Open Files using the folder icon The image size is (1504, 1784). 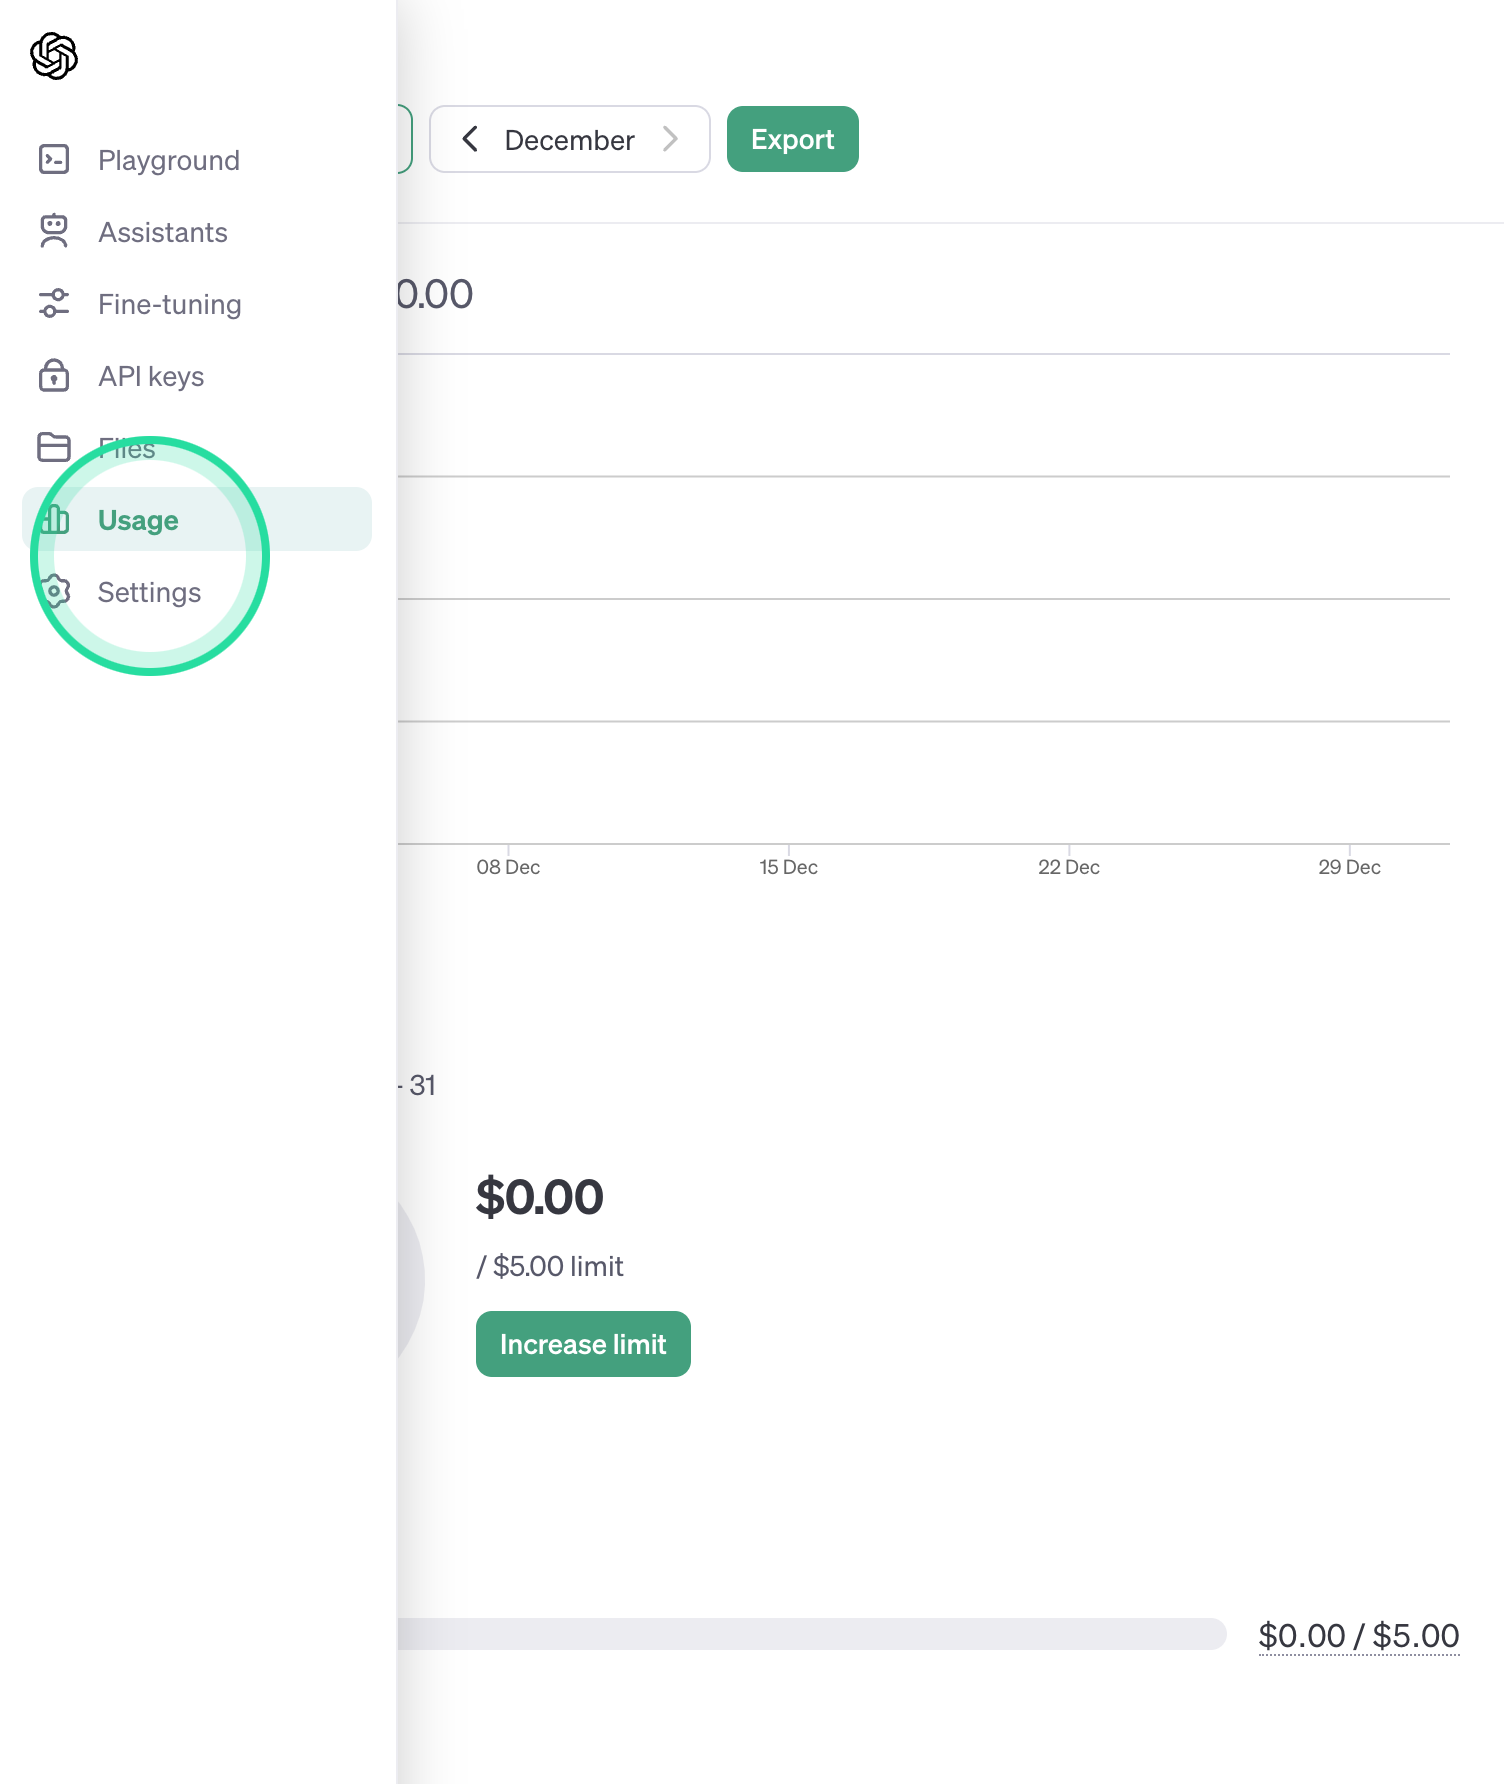(54, 447)
